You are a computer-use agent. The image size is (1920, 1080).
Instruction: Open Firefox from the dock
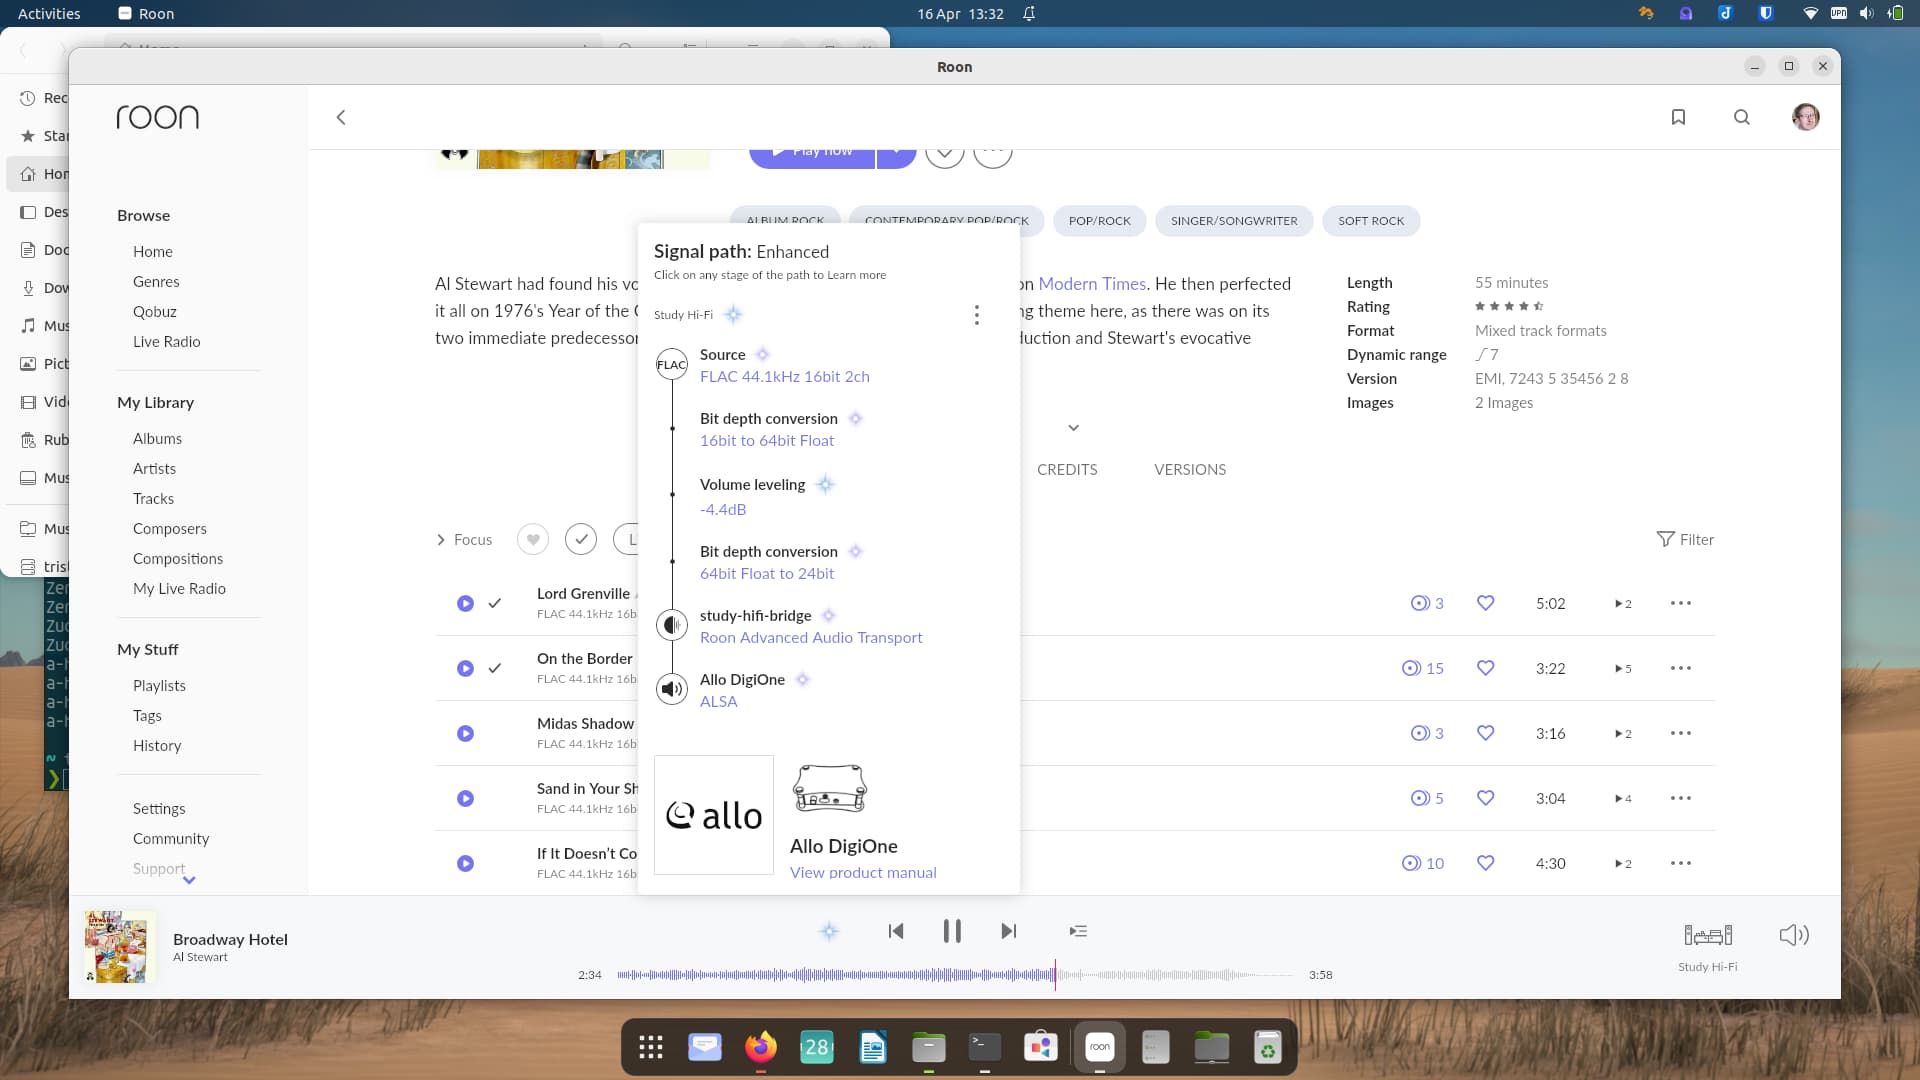tap(761, 1047)
